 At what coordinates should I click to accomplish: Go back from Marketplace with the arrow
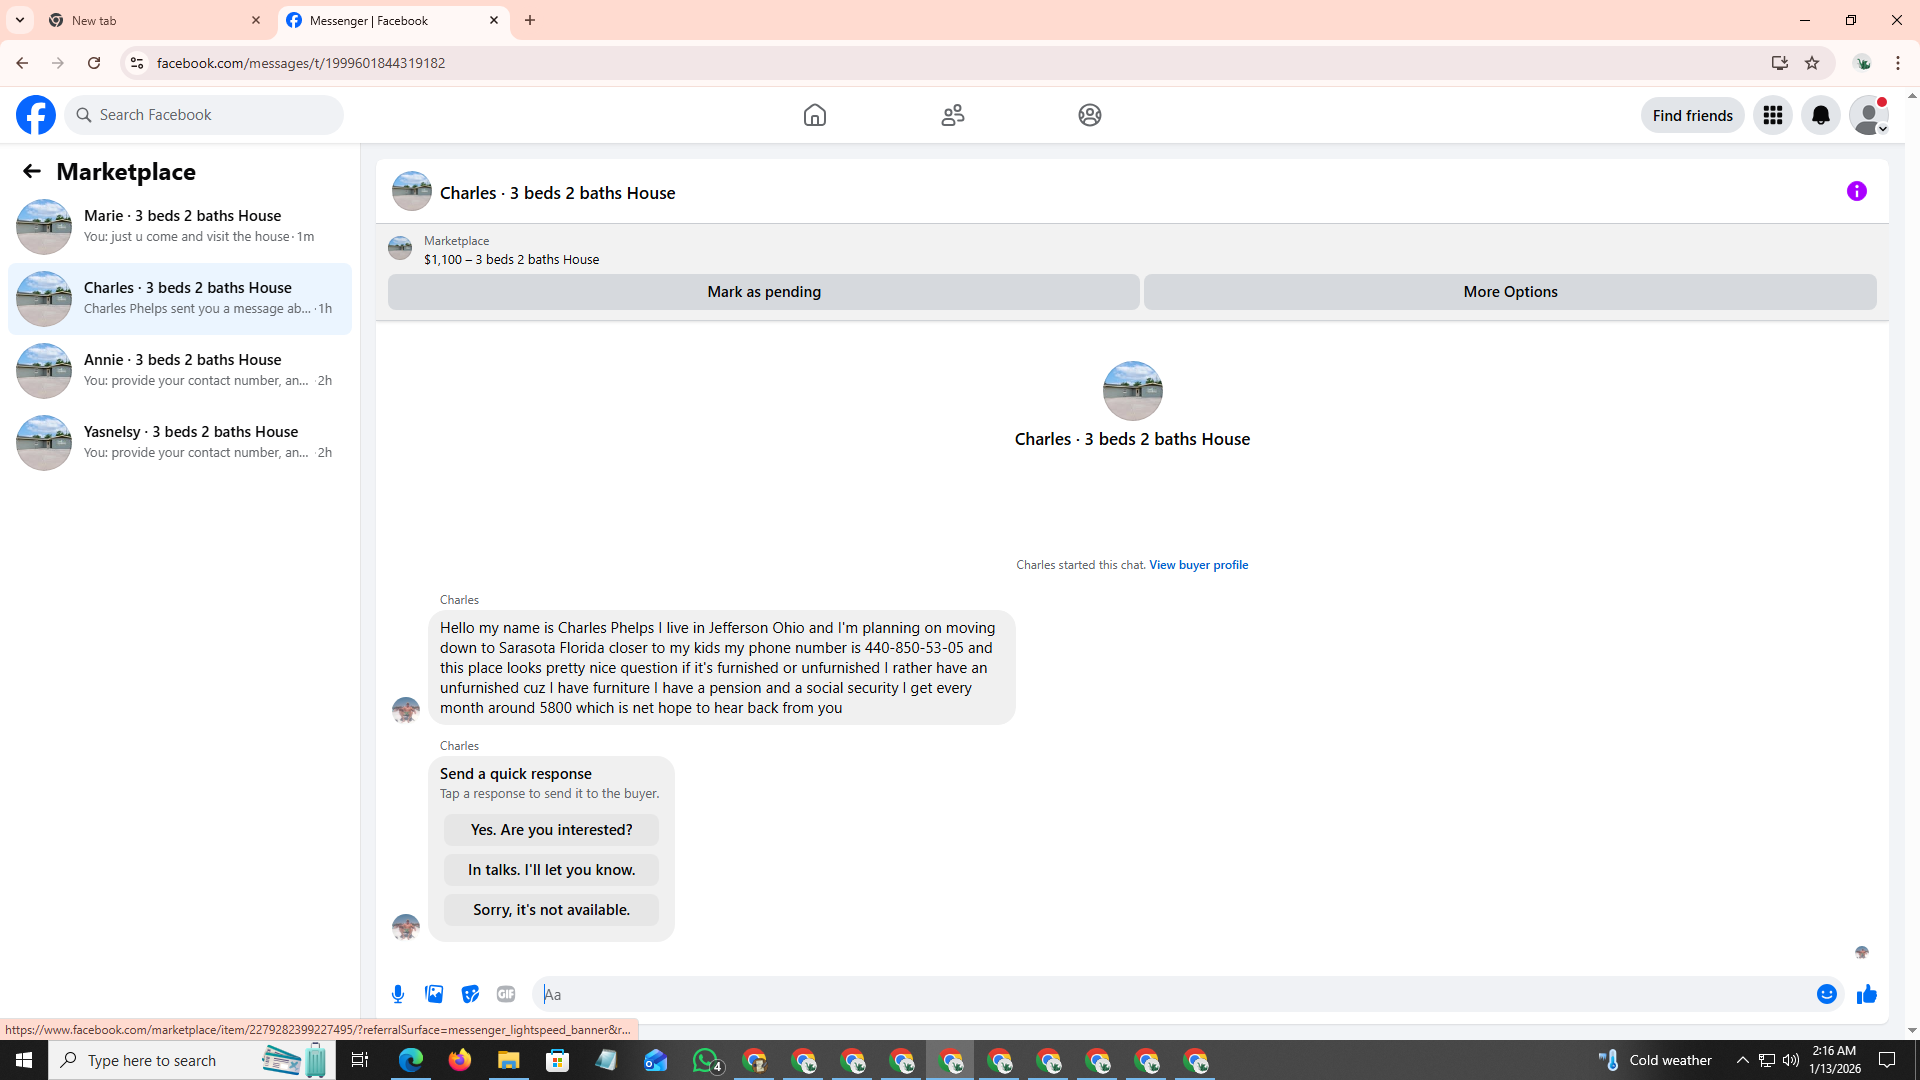coord(32,171)
